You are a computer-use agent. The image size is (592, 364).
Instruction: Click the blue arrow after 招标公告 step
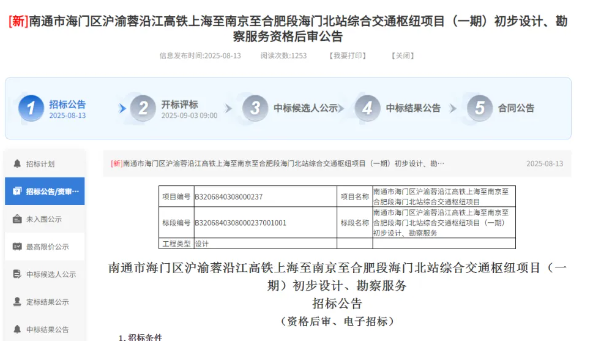click(122, 108)
